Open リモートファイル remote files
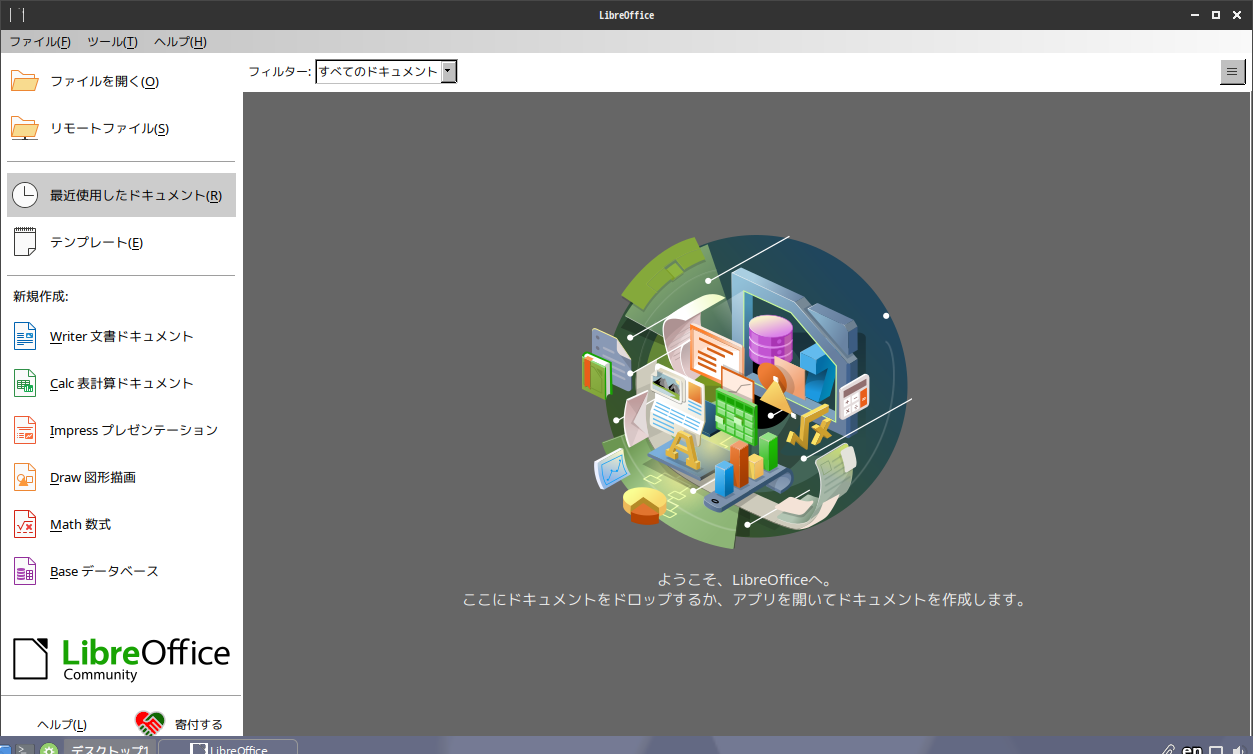 pyautogui.click(x=121, y=129)
